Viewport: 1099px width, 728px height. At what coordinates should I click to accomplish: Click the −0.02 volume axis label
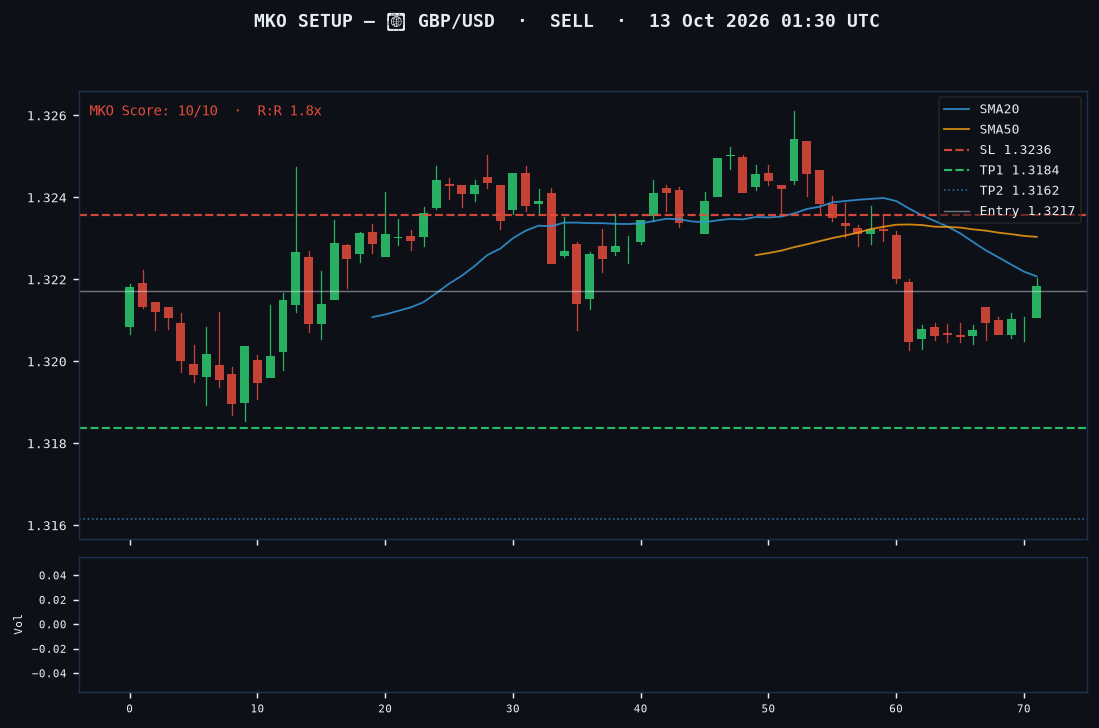point(49,649)
